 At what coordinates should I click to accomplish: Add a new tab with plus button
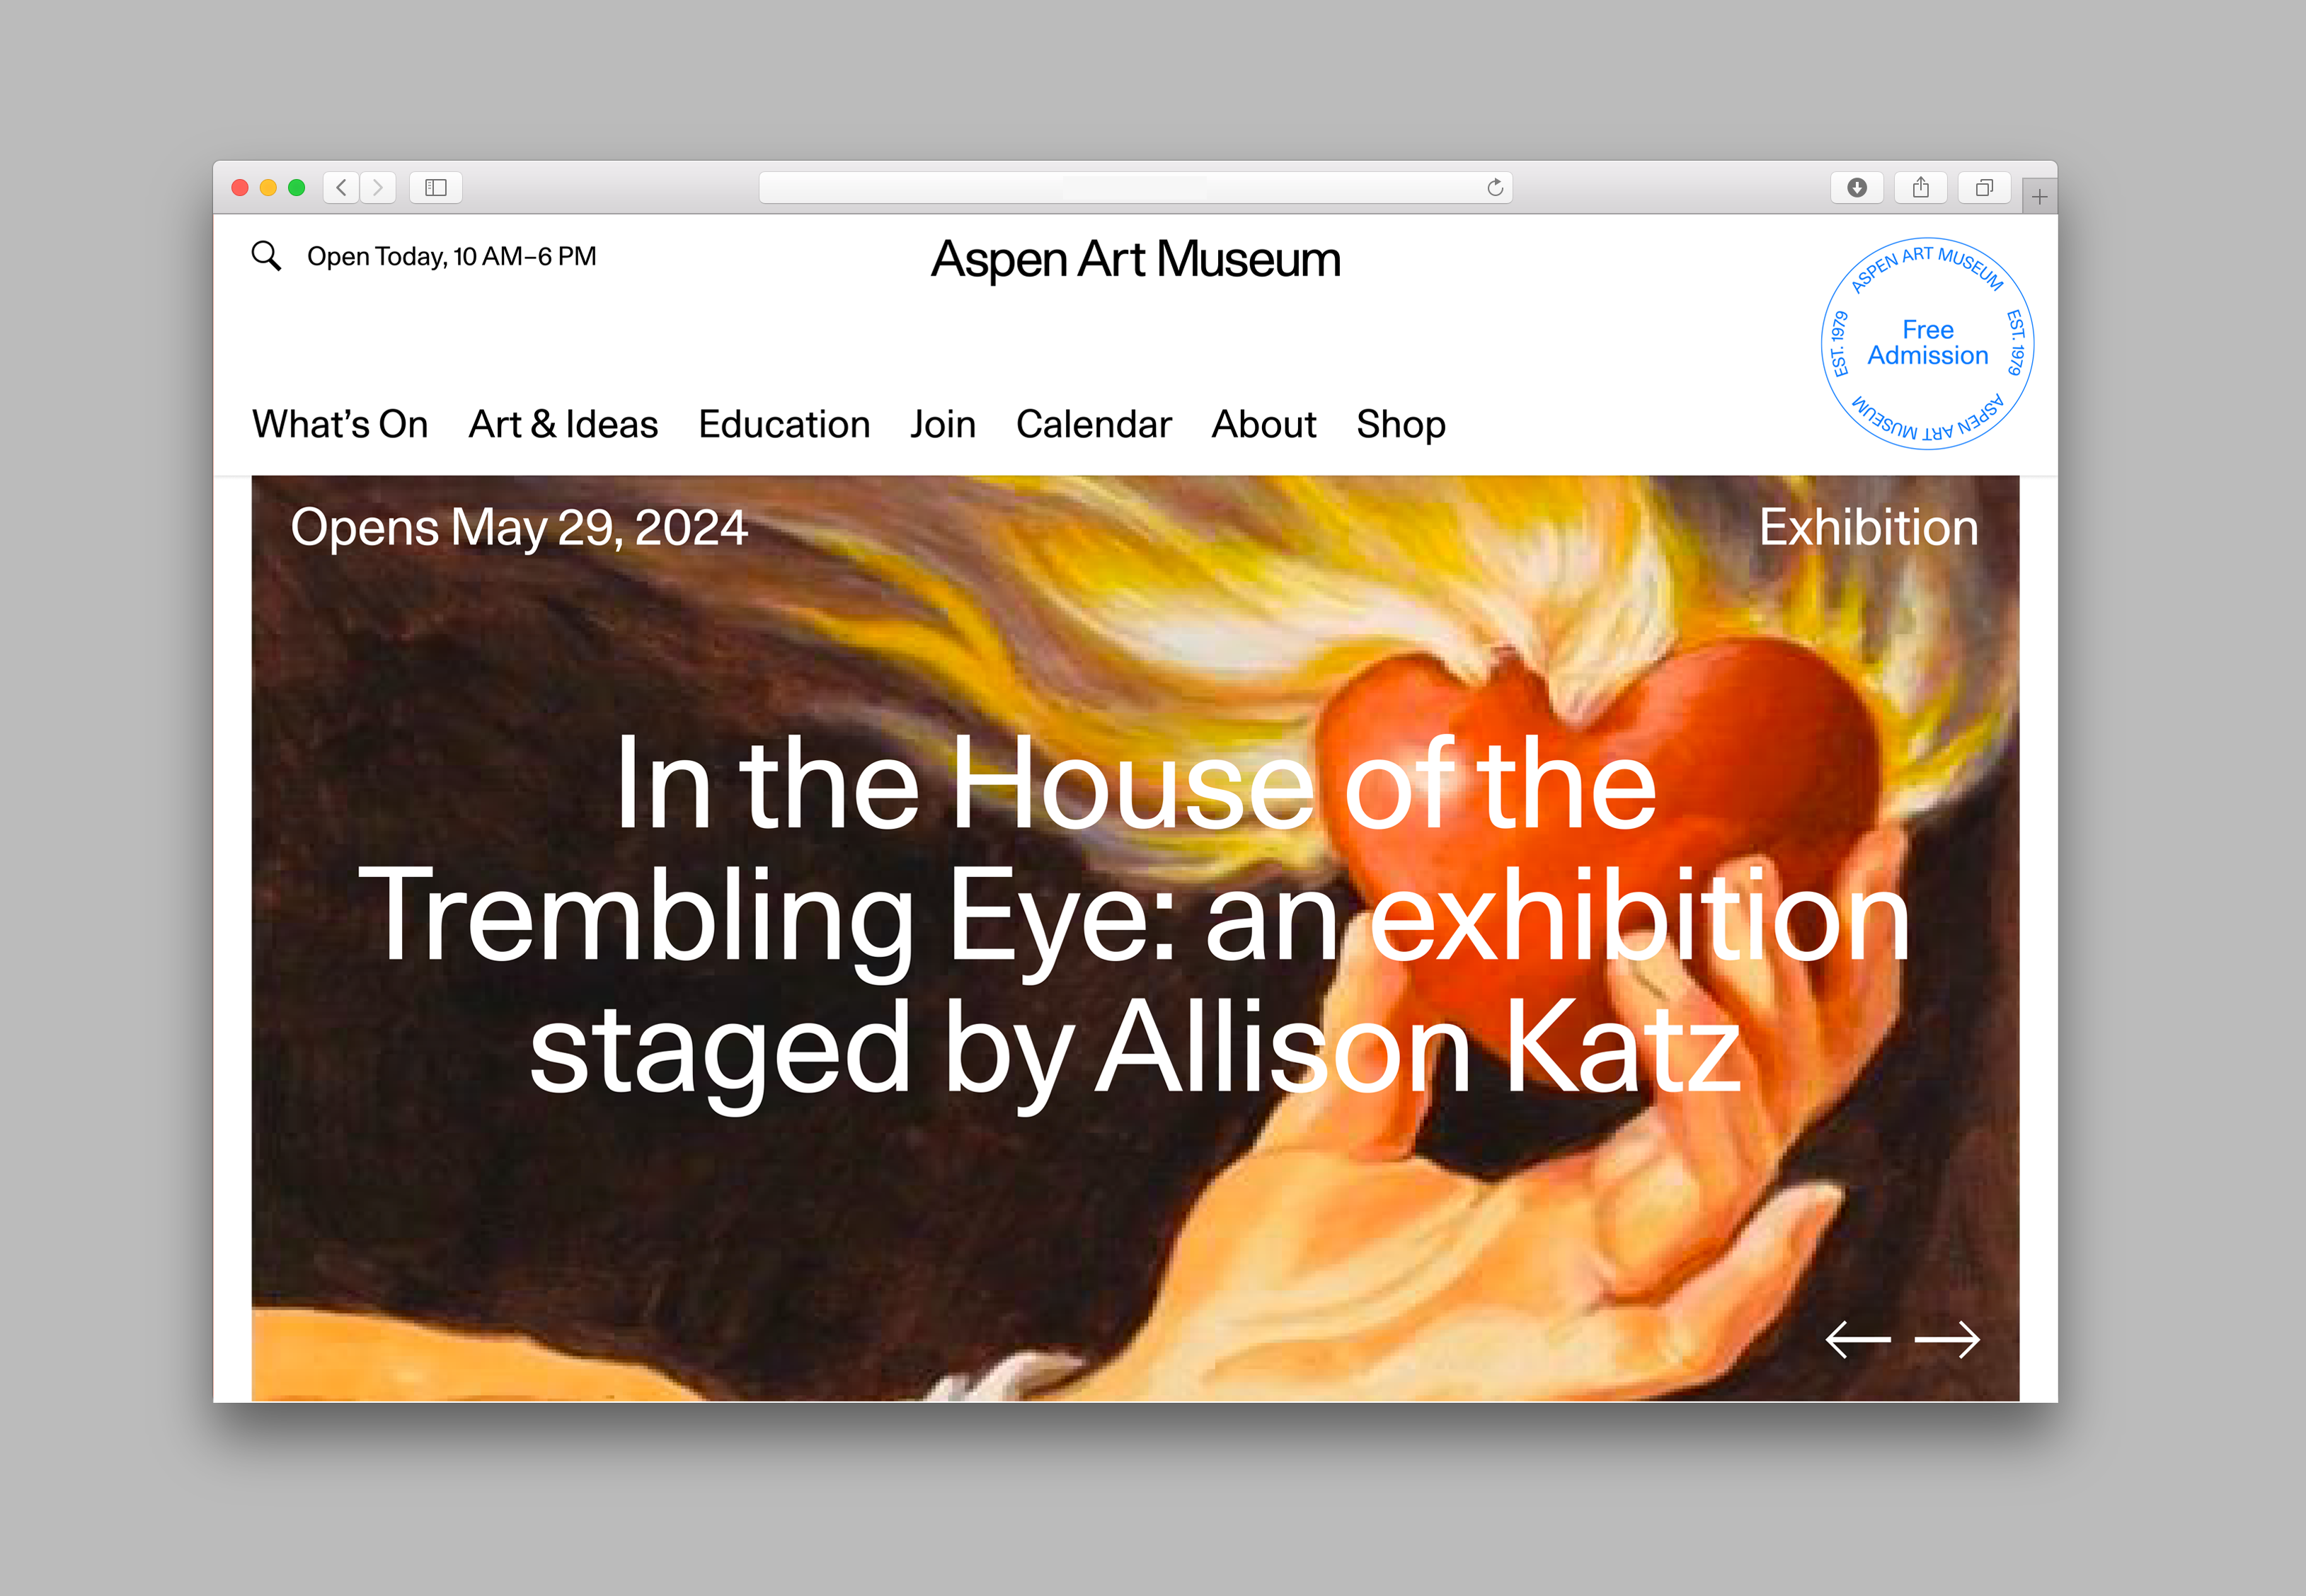(2040, 197)
